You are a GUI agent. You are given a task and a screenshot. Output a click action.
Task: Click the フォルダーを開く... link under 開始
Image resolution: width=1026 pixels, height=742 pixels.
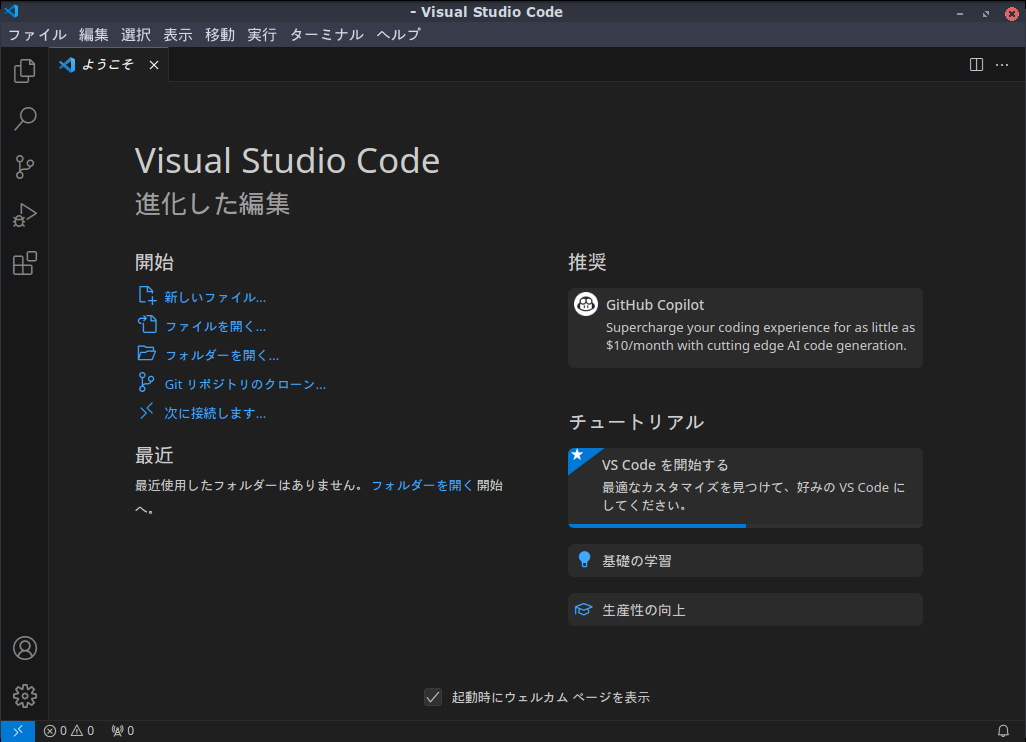coord(222,355)
